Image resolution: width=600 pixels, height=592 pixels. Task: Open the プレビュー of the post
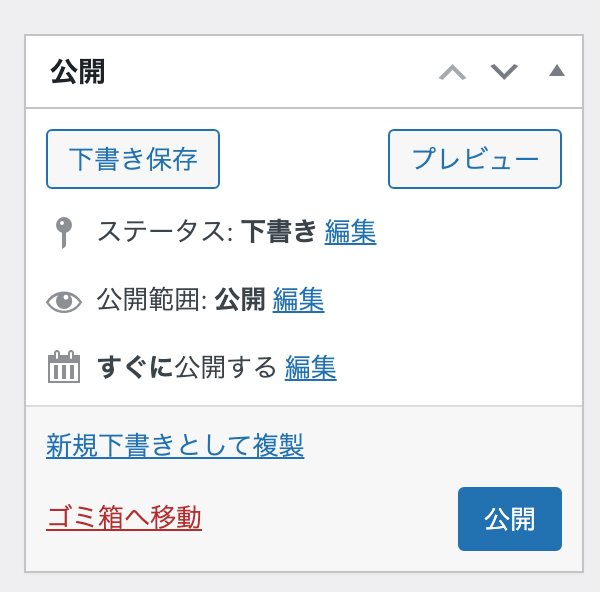pyautogui.click(x=475, y=159)
